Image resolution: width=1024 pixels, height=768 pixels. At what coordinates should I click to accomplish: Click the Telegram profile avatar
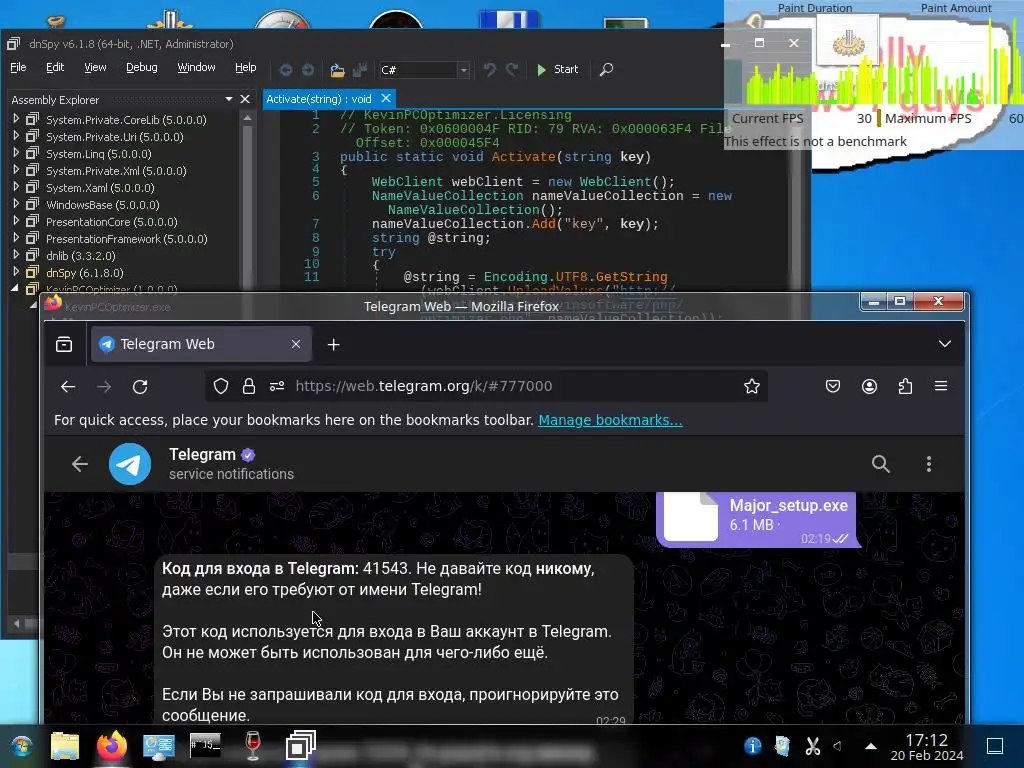click(130, 464)
